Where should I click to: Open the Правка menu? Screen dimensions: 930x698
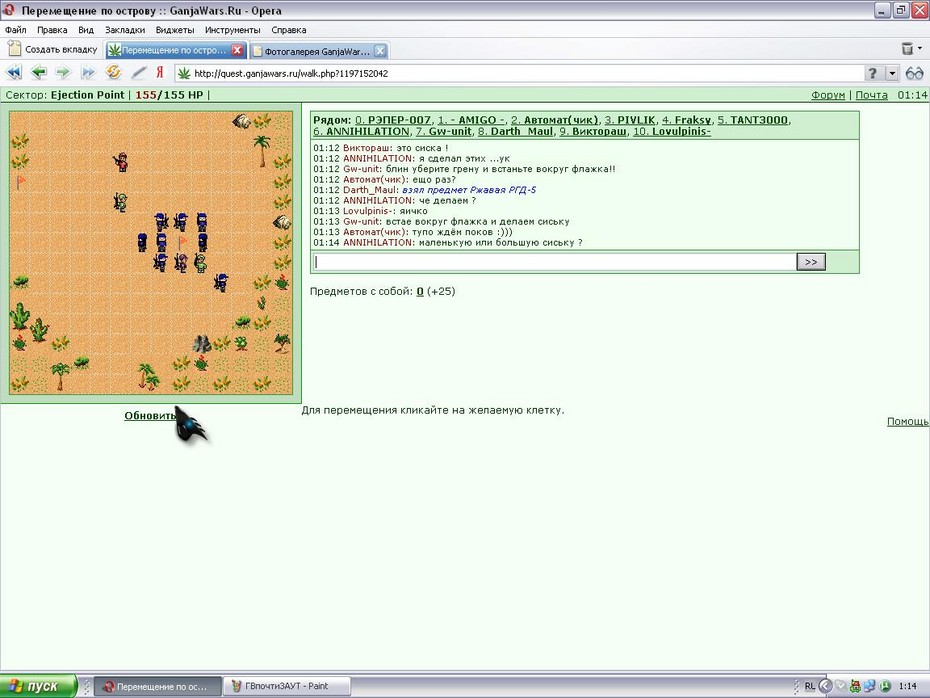click(x=52, y=30)
